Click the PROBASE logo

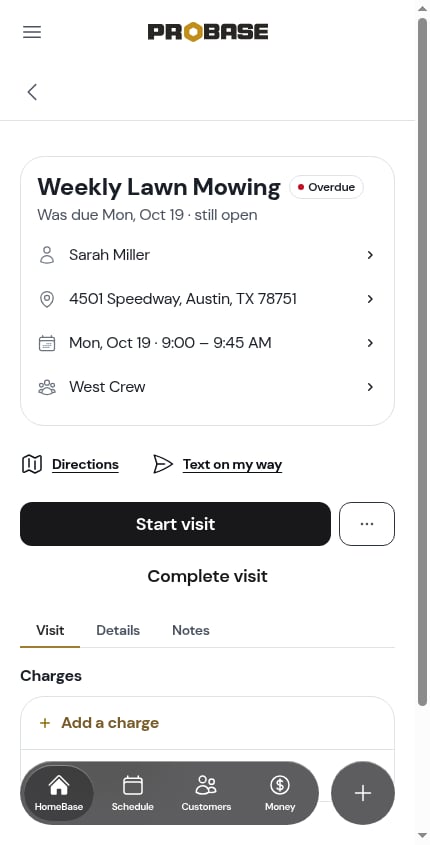pyautogui.click(x=207, y=32)
